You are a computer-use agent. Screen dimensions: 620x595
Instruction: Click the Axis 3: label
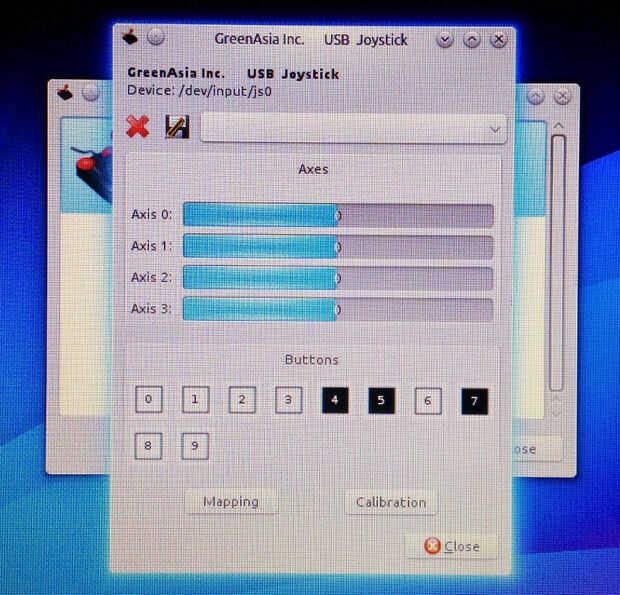(x=151, y=308)
